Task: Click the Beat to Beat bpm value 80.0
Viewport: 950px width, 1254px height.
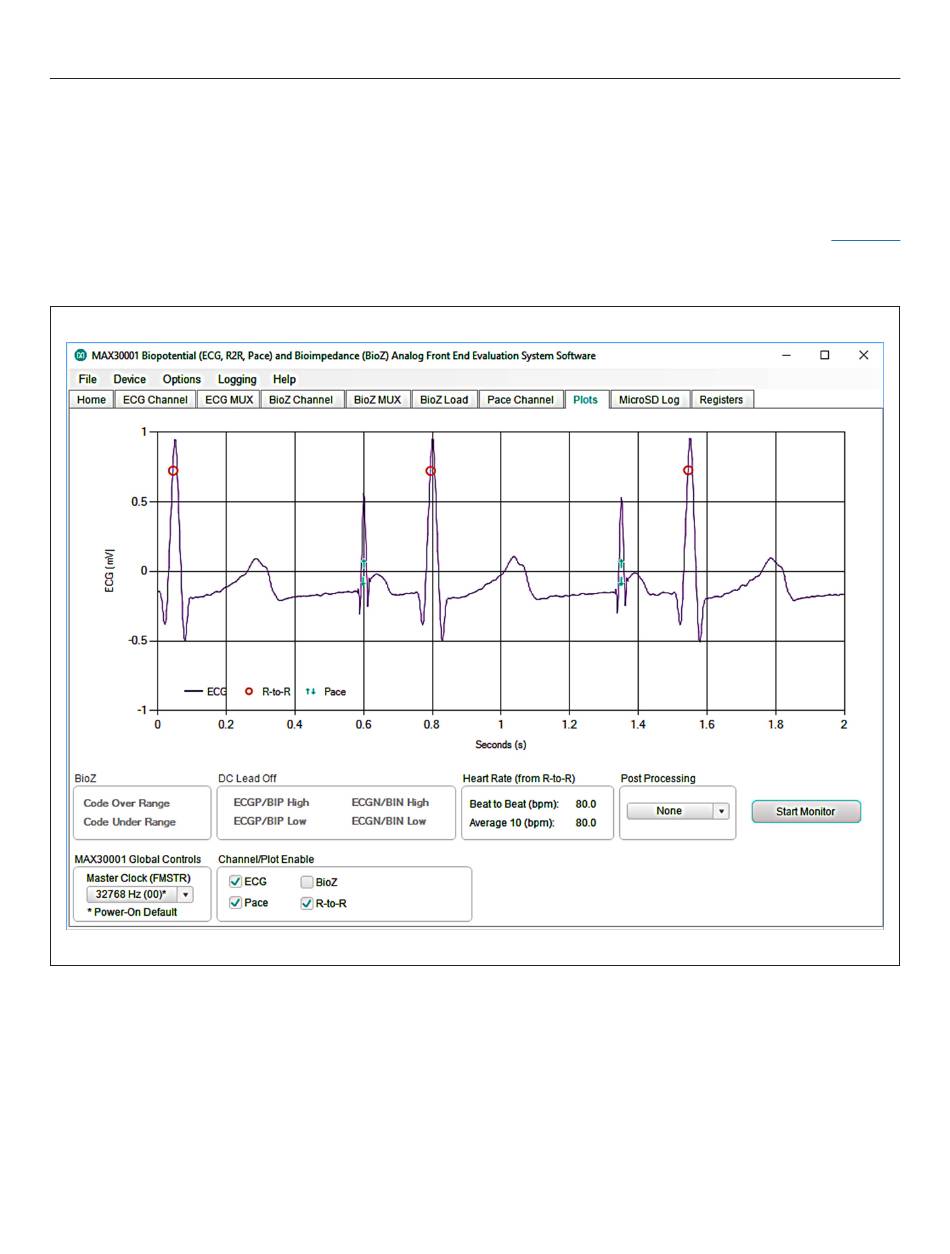Action: point(586,804)
